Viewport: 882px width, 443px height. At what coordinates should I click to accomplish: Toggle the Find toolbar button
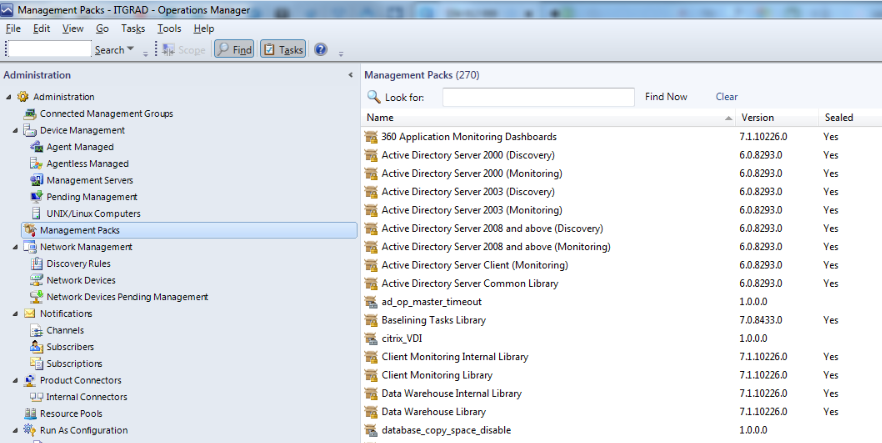235,49
